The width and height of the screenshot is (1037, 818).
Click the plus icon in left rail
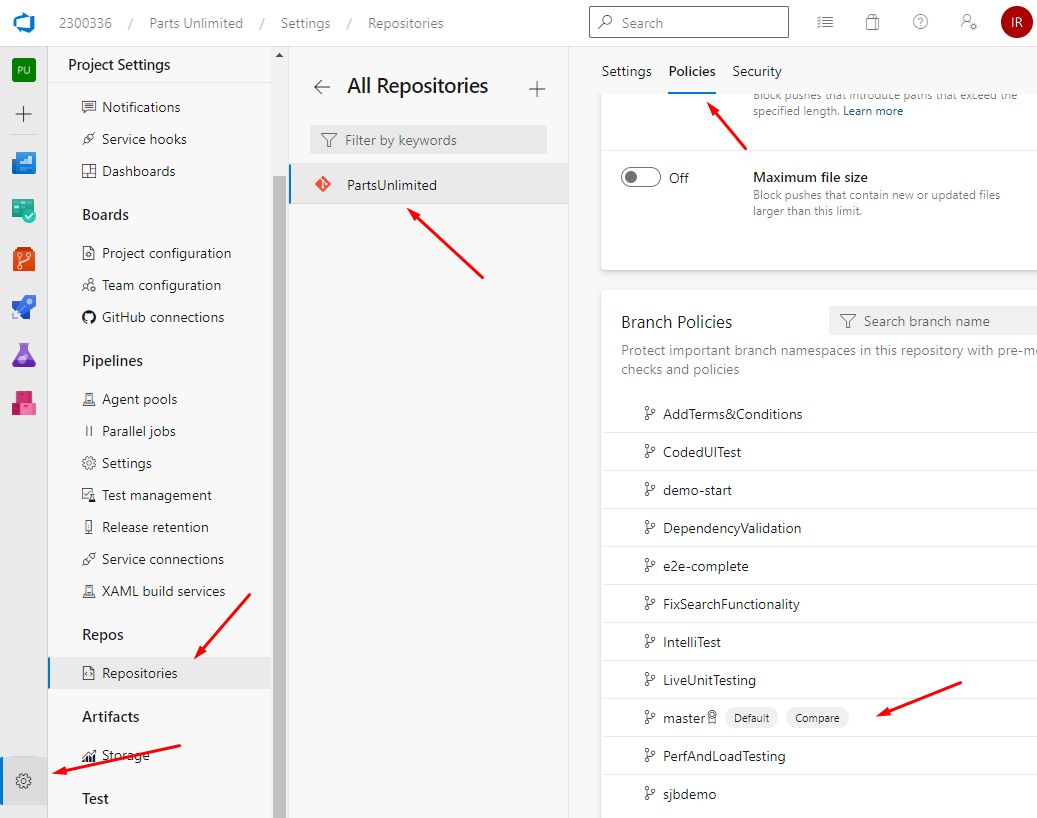[24, 114]
